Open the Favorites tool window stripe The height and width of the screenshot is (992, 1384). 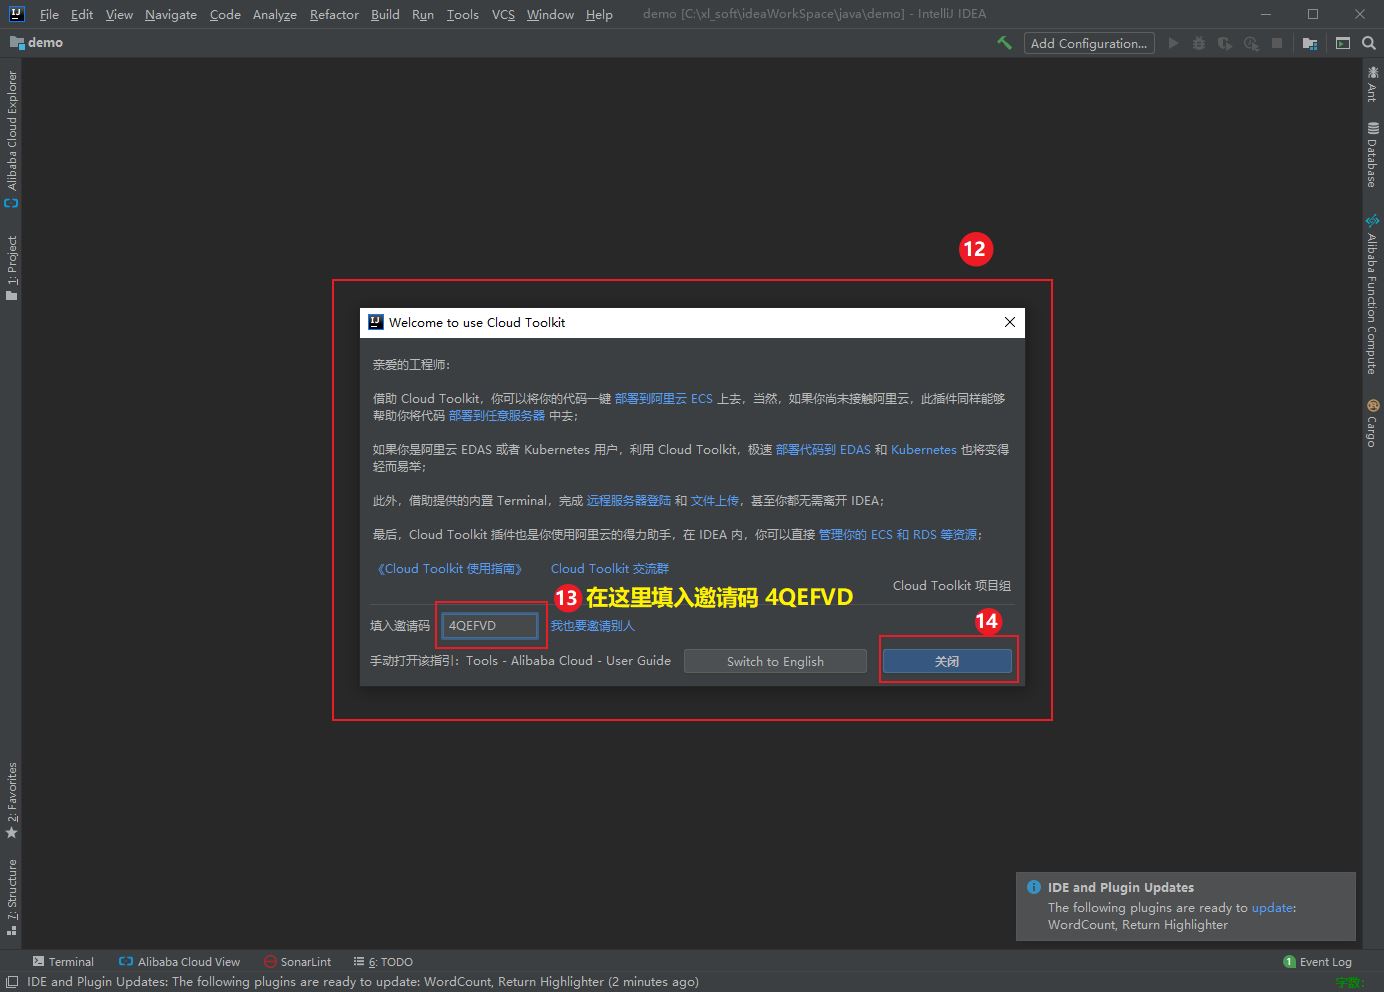tap(12, 800)
